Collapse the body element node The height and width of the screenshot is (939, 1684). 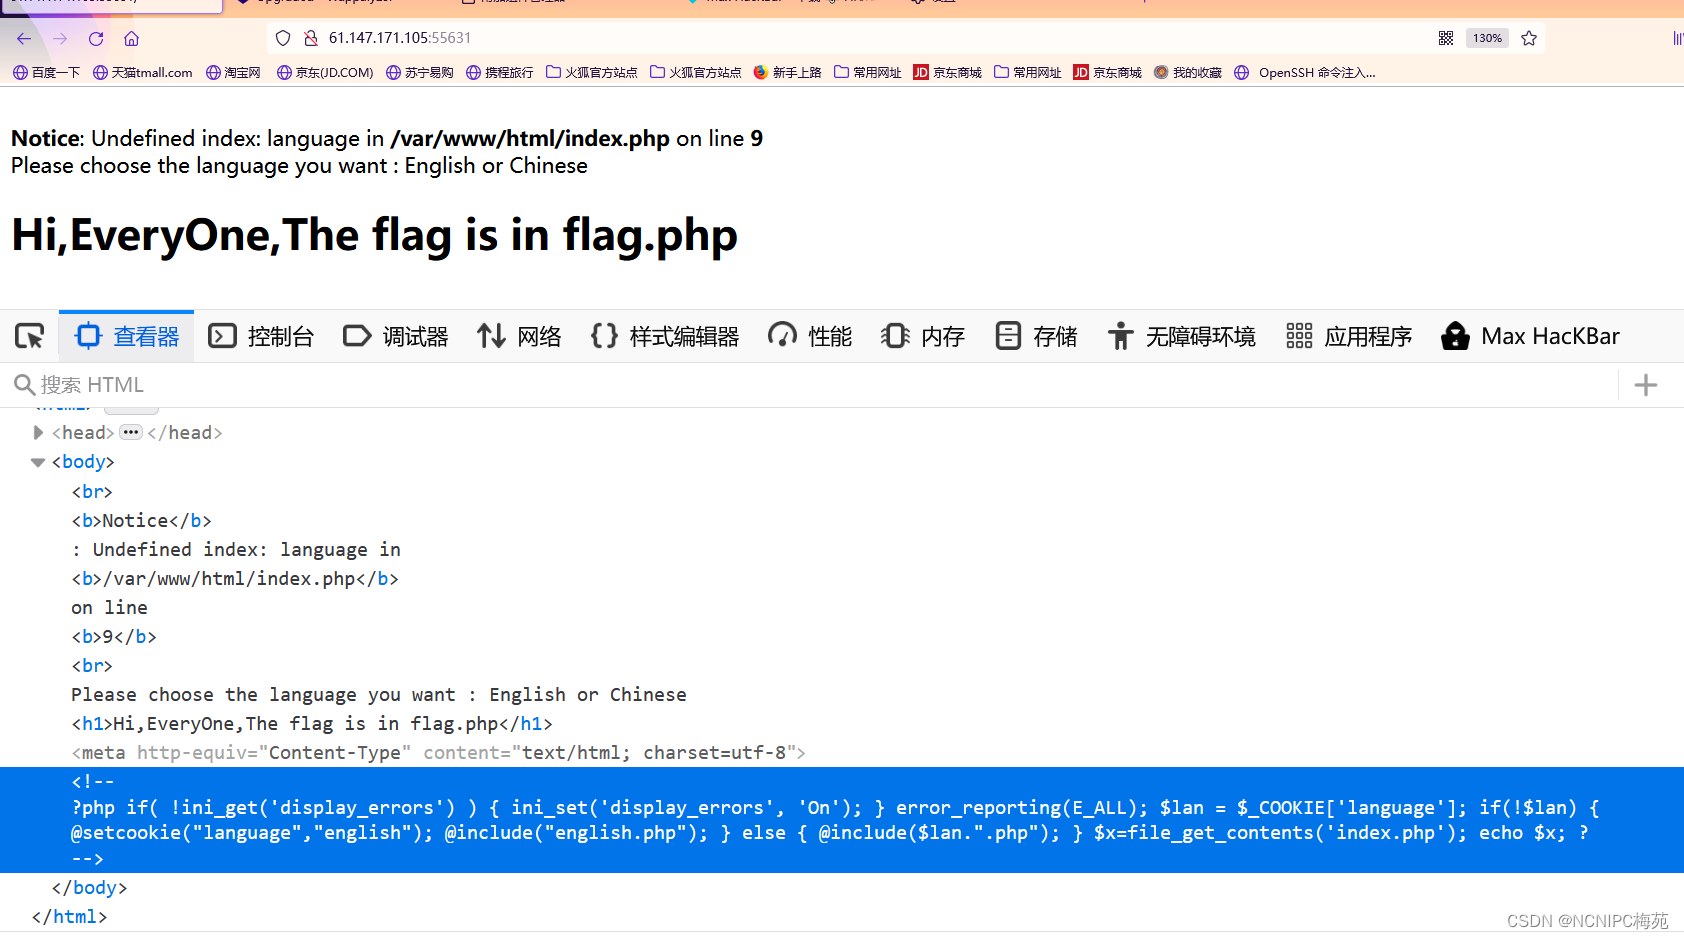[x=38, y=462]
